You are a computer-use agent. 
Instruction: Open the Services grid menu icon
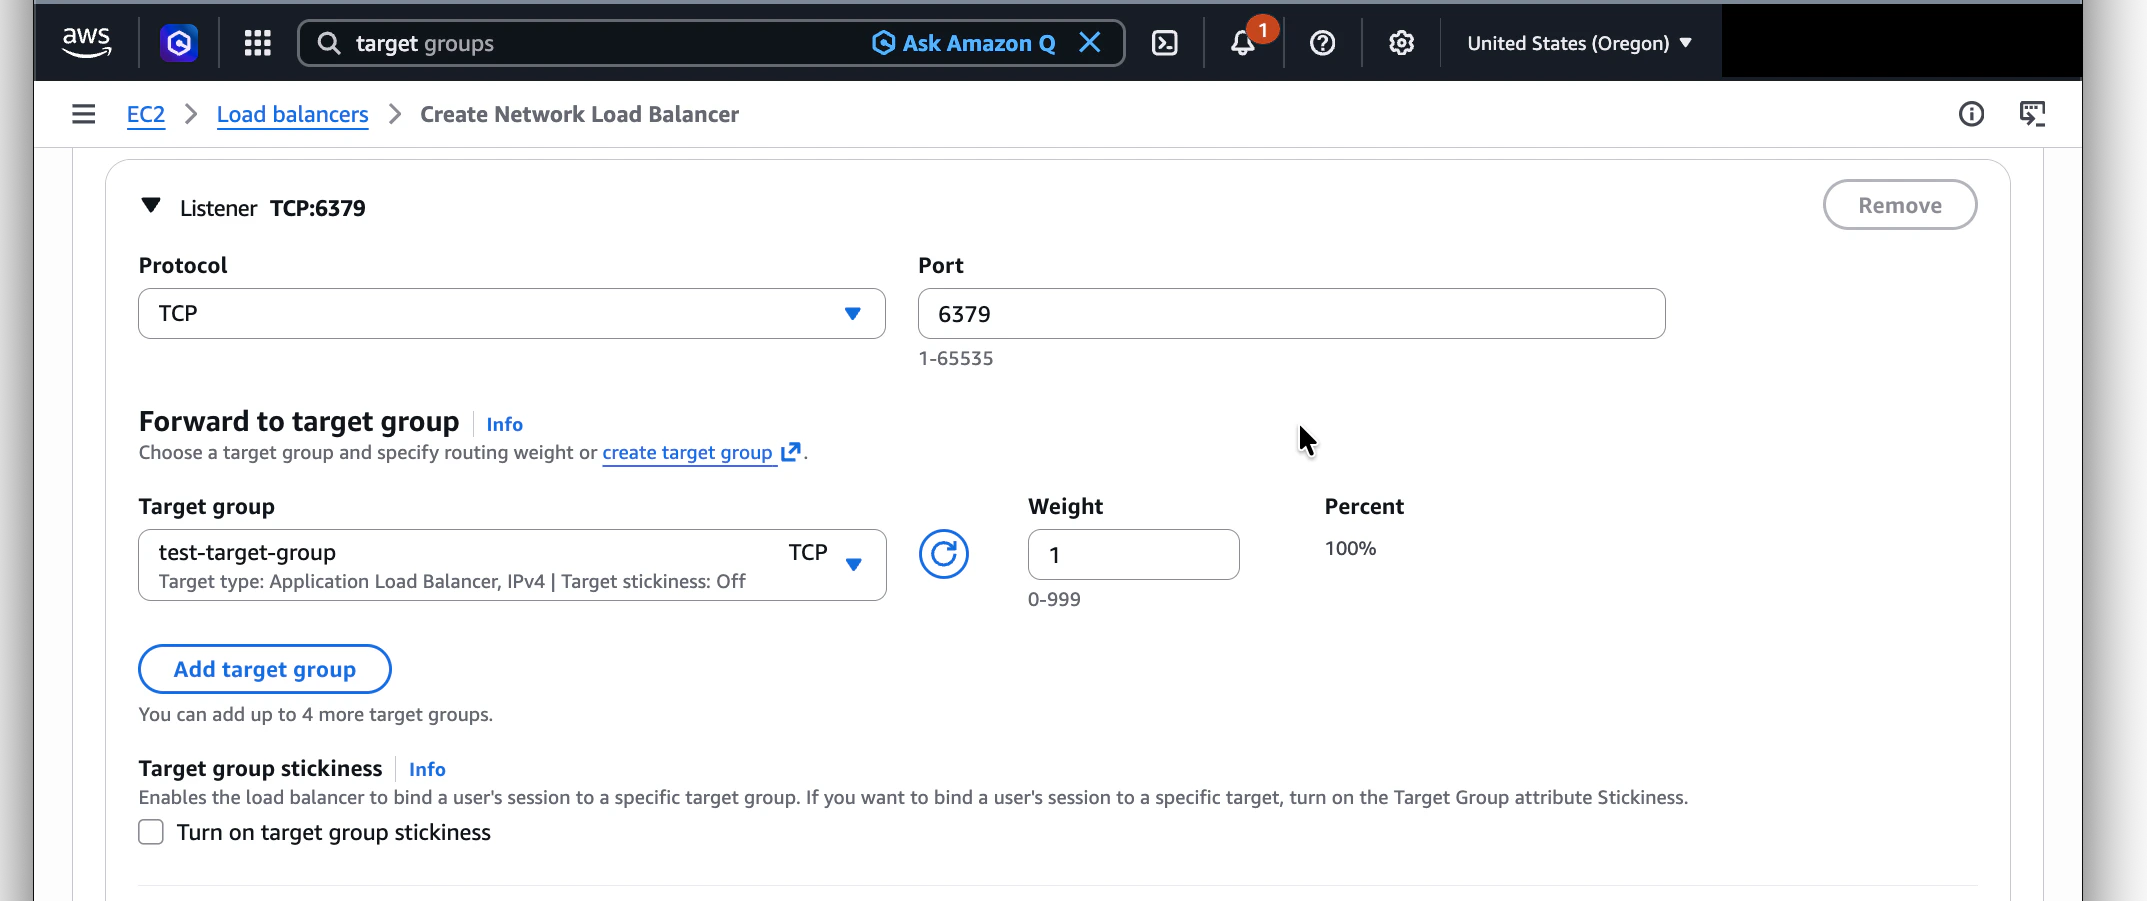pos(257,42)
